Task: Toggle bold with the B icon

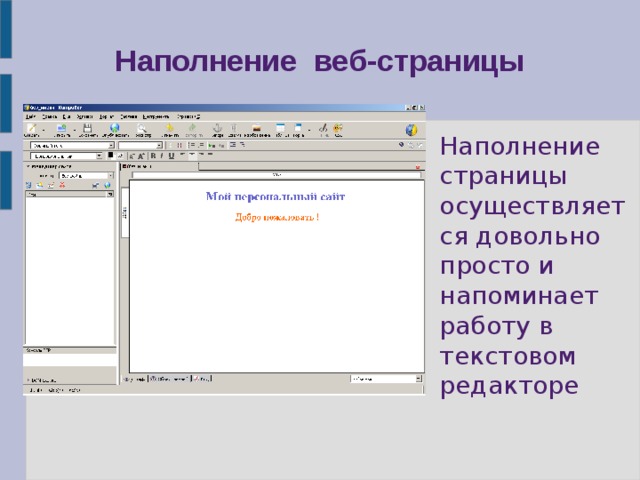Action: pos(153,156)
